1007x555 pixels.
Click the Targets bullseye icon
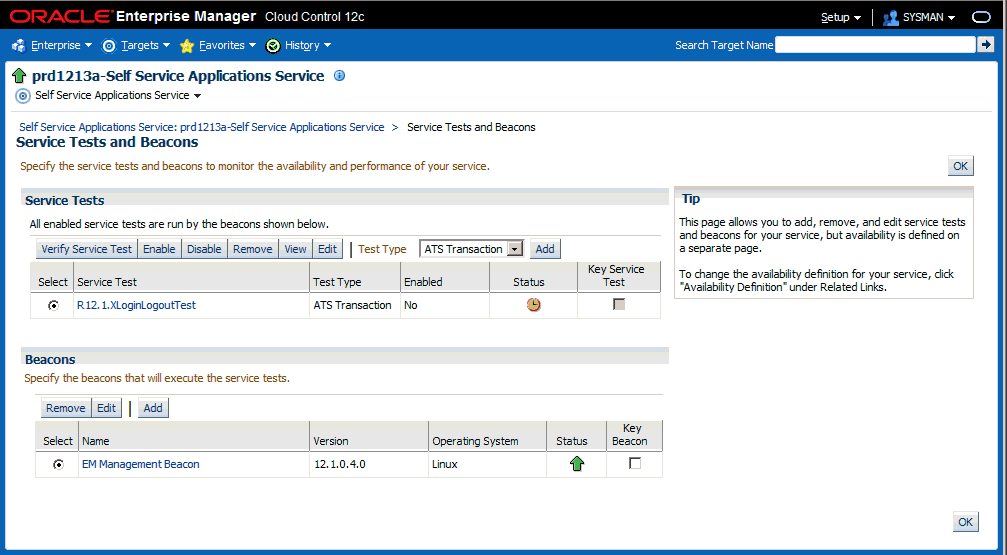[x=109, y=46]
